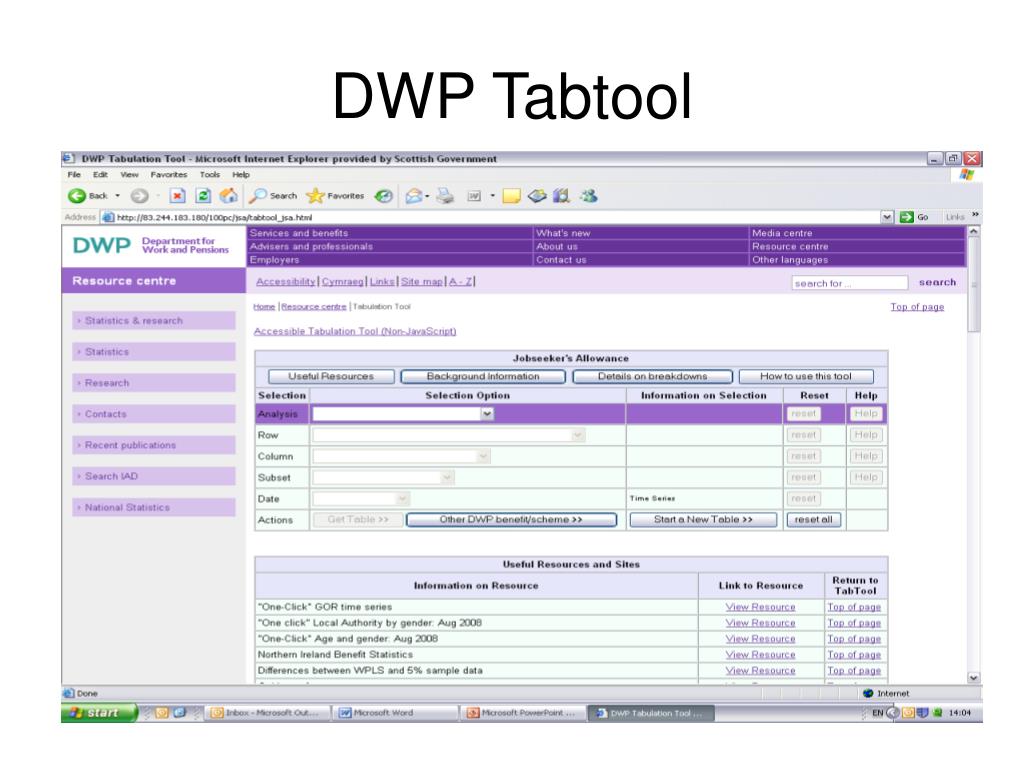Click the page scrollbar down arrow
The width and height of the screenshot is (1024, 768).
[x=973, y=678]
